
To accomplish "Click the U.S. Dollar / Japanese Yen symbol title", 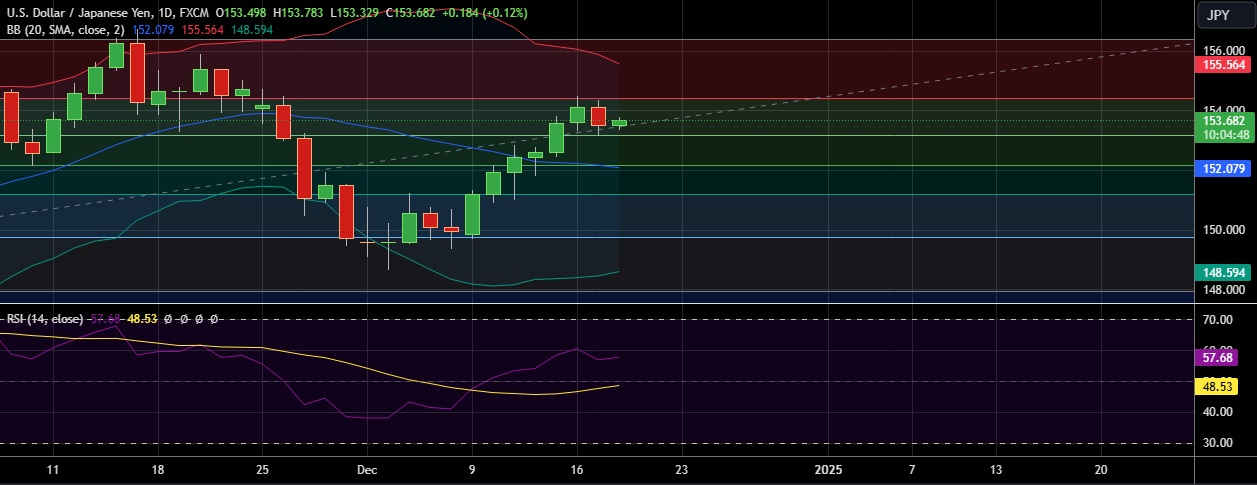I will pos(79,13).
